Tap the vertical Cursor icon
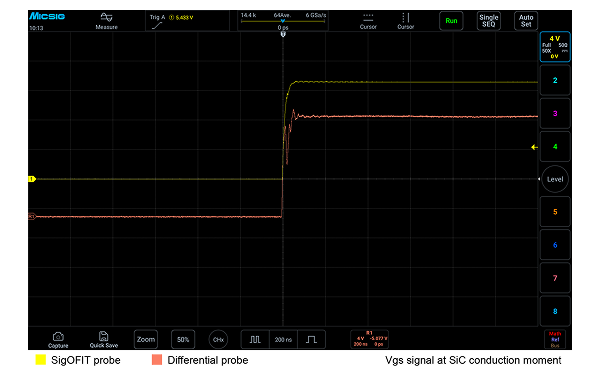600x380 pixels. tap(406, 21)
